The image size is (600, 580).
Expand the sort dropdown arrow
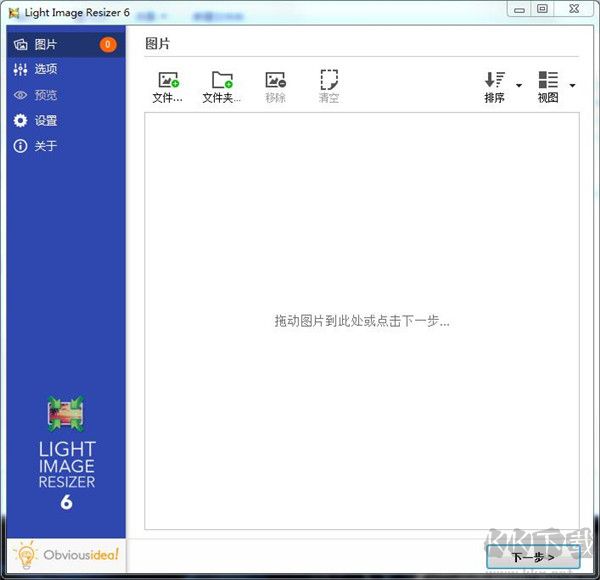[x=519, y=85]
